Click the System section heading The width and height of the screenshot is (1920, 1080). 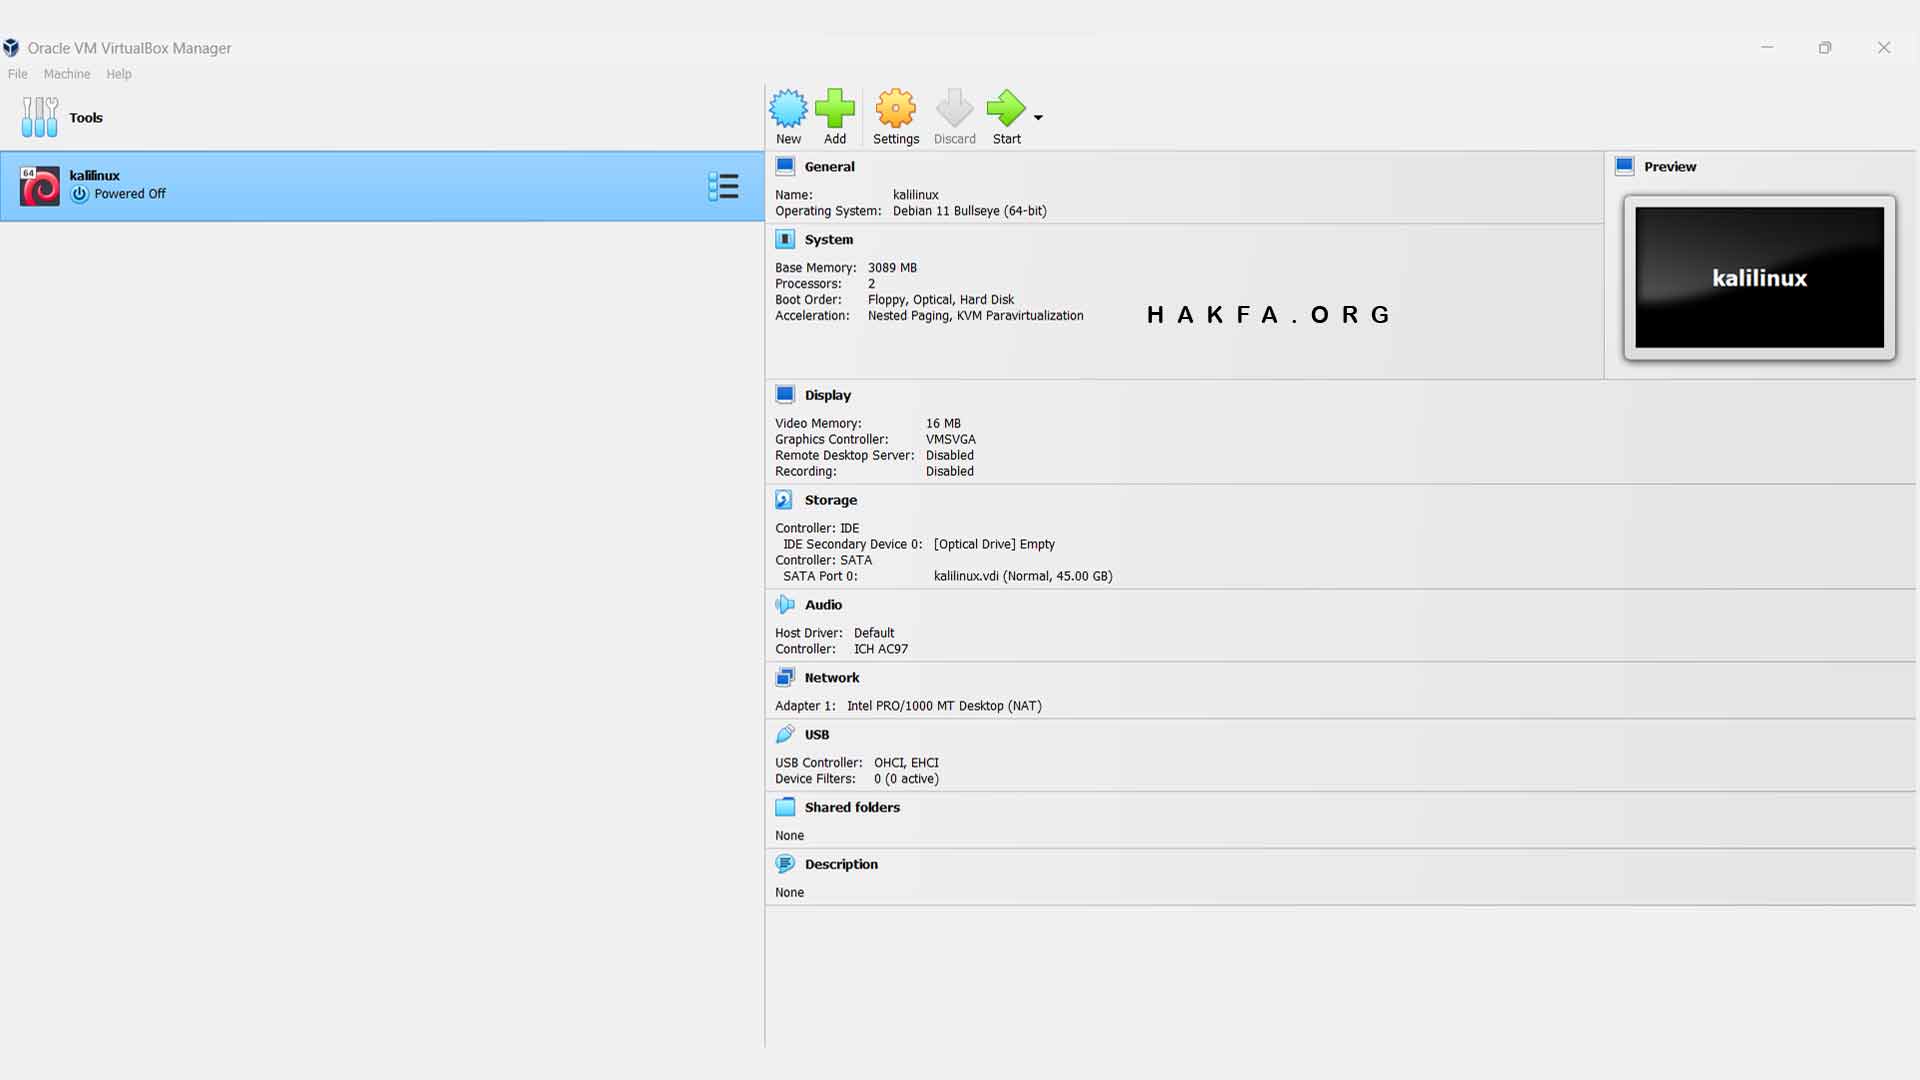[x=829, y=240]
